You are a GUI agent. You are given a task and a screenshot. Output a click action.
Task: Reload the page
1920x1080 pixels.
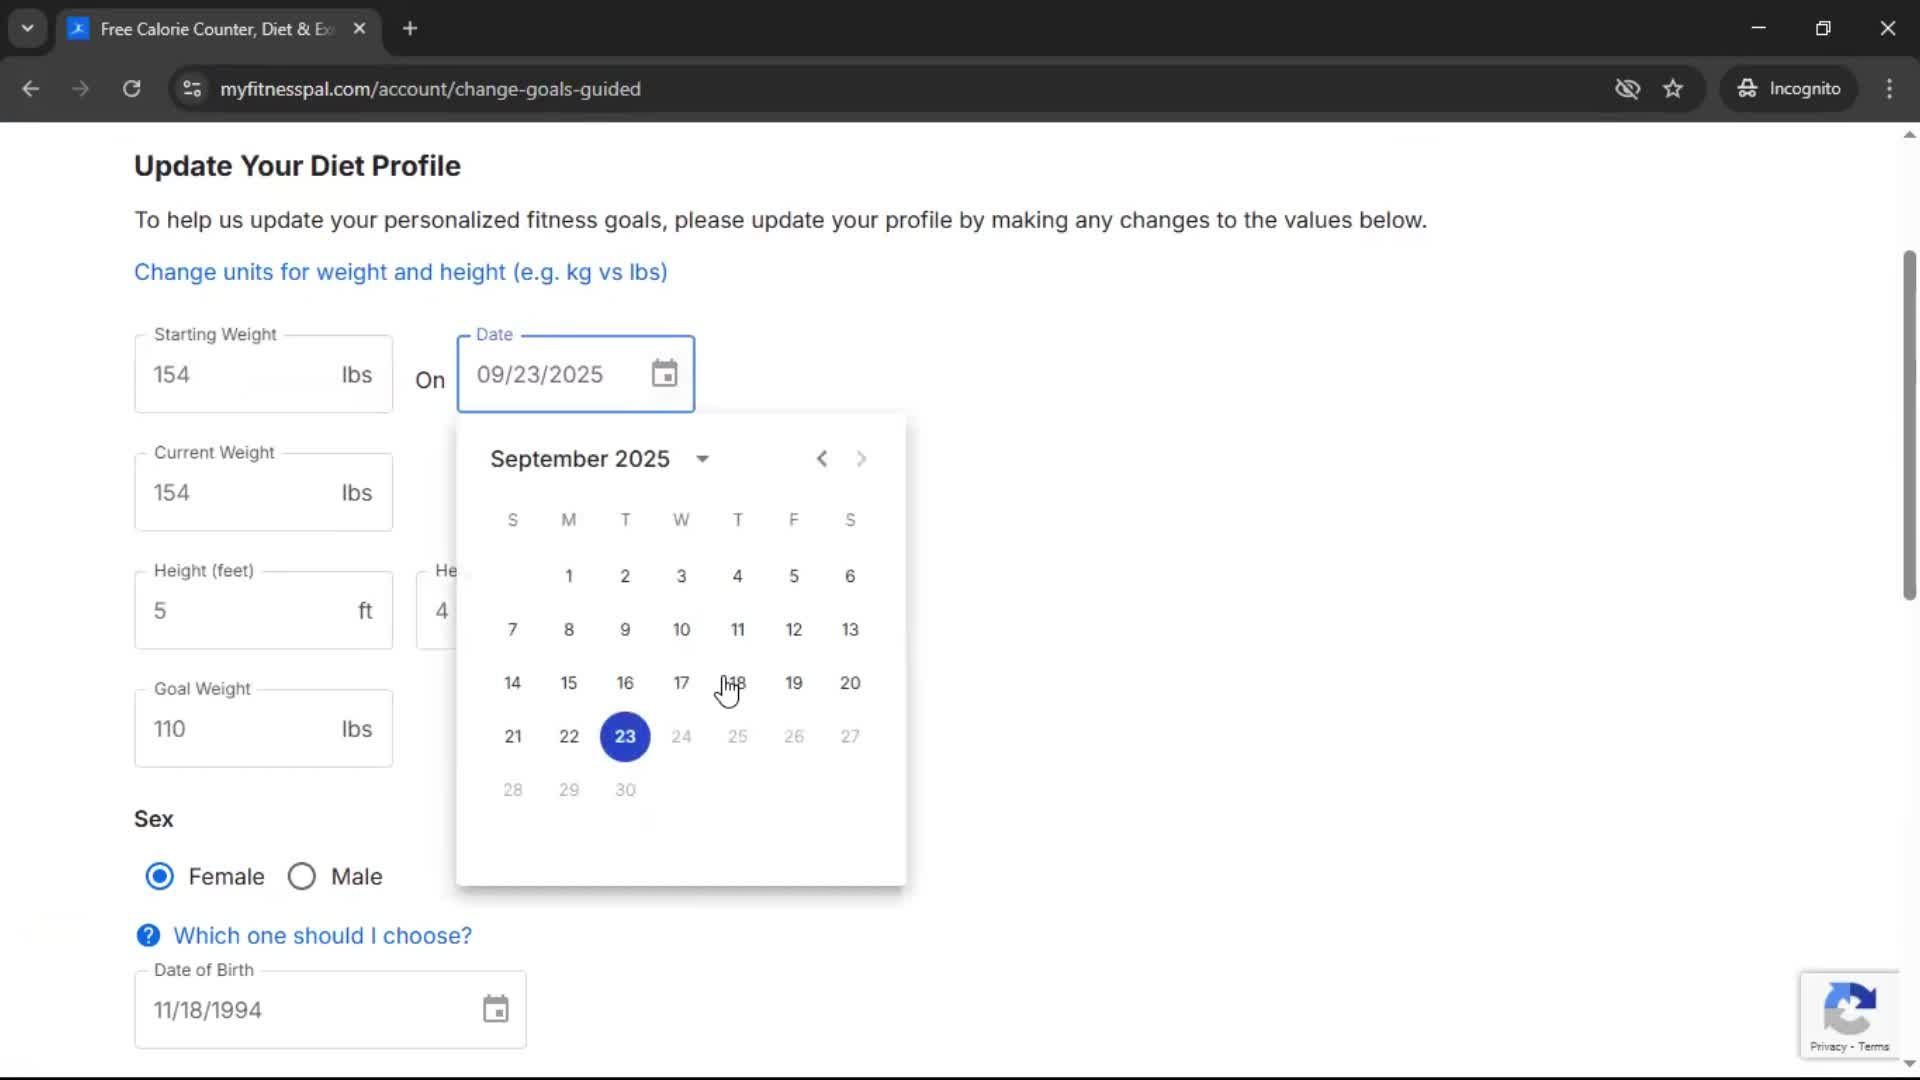click(x=131, y=88)
